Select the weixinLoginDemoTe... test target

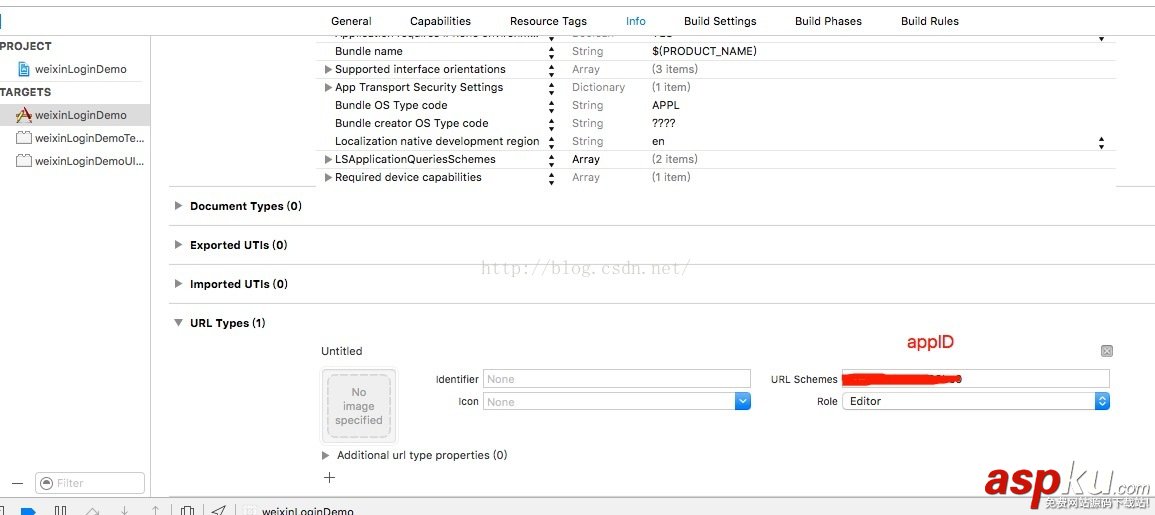[80, 138]
